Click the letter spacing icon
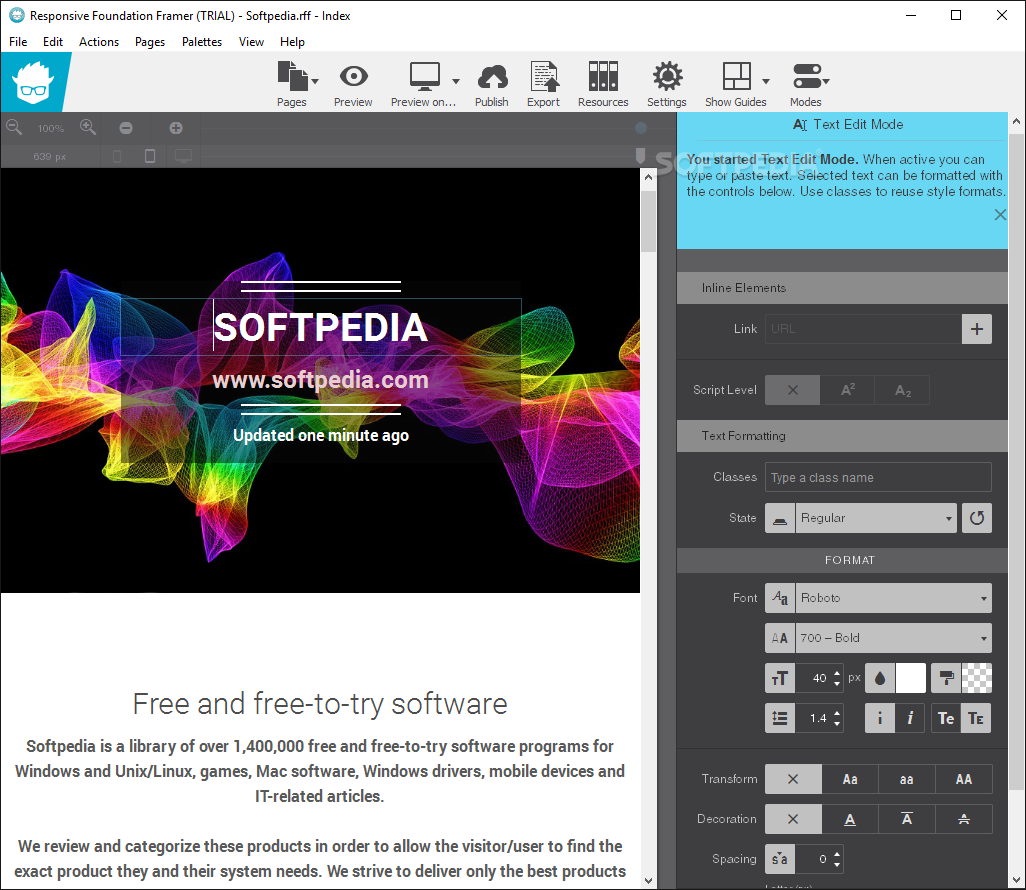This screenshot has width=1026, height=890. point(780,859)
